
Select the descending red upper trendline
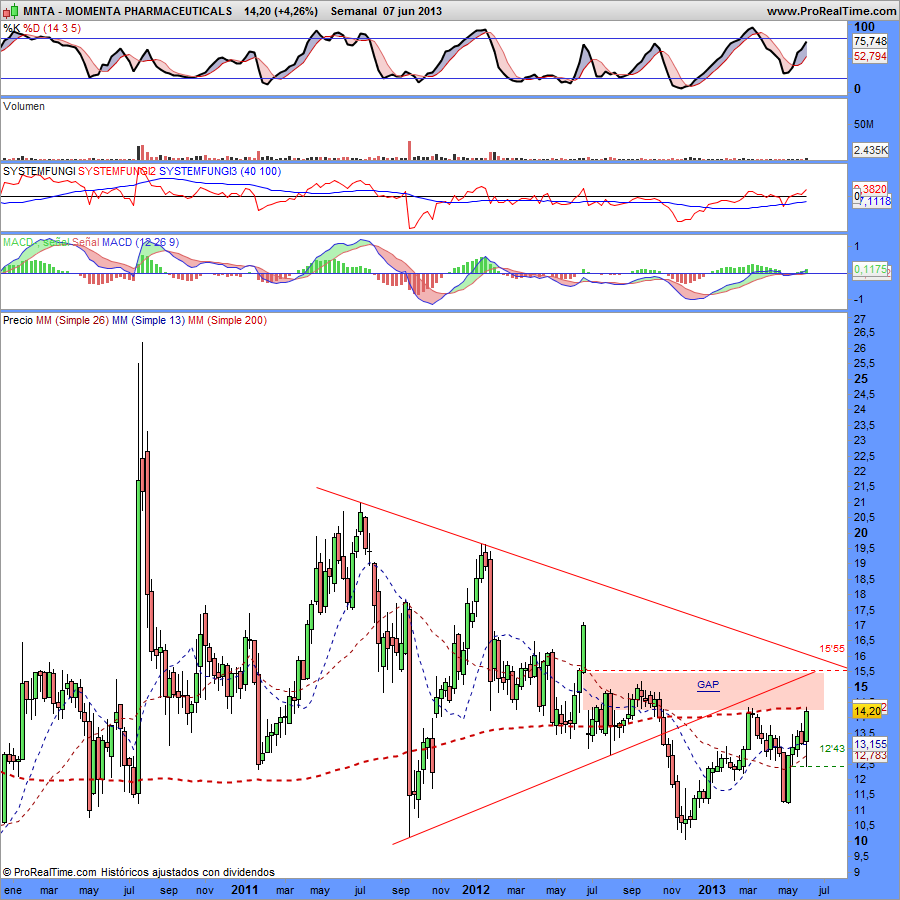(581, 577)
